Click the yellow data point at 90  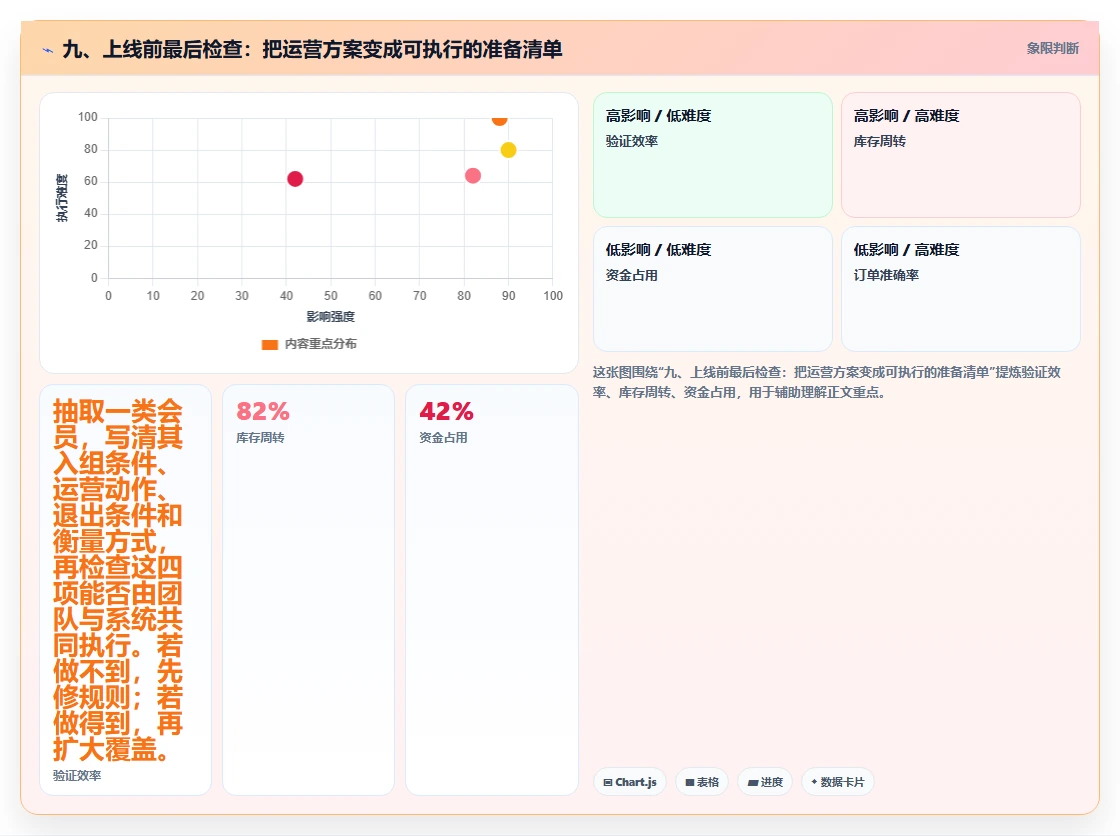(x=509, y=150)
